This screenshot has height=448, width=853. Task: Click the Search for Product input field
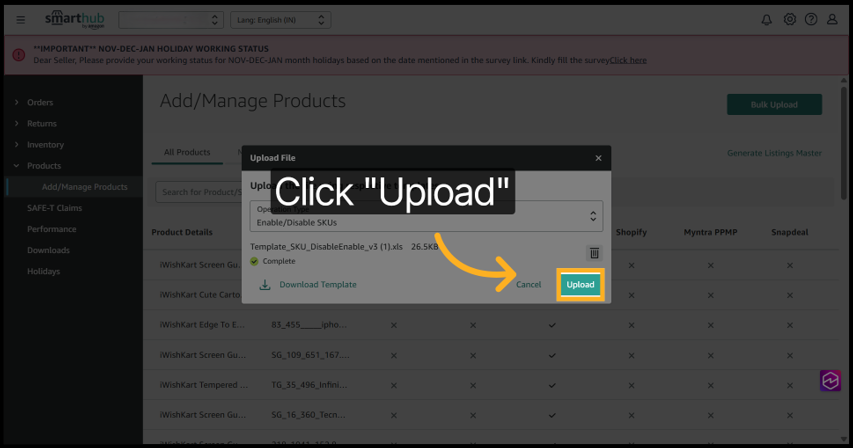pos(202,192)
